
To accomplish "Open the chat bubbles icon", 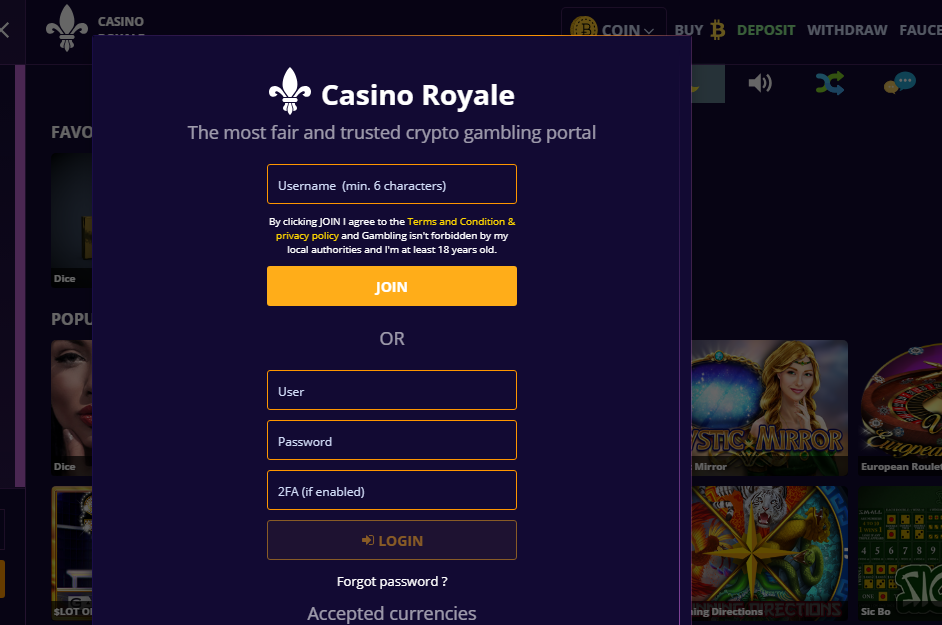I will tap(899, 83).
